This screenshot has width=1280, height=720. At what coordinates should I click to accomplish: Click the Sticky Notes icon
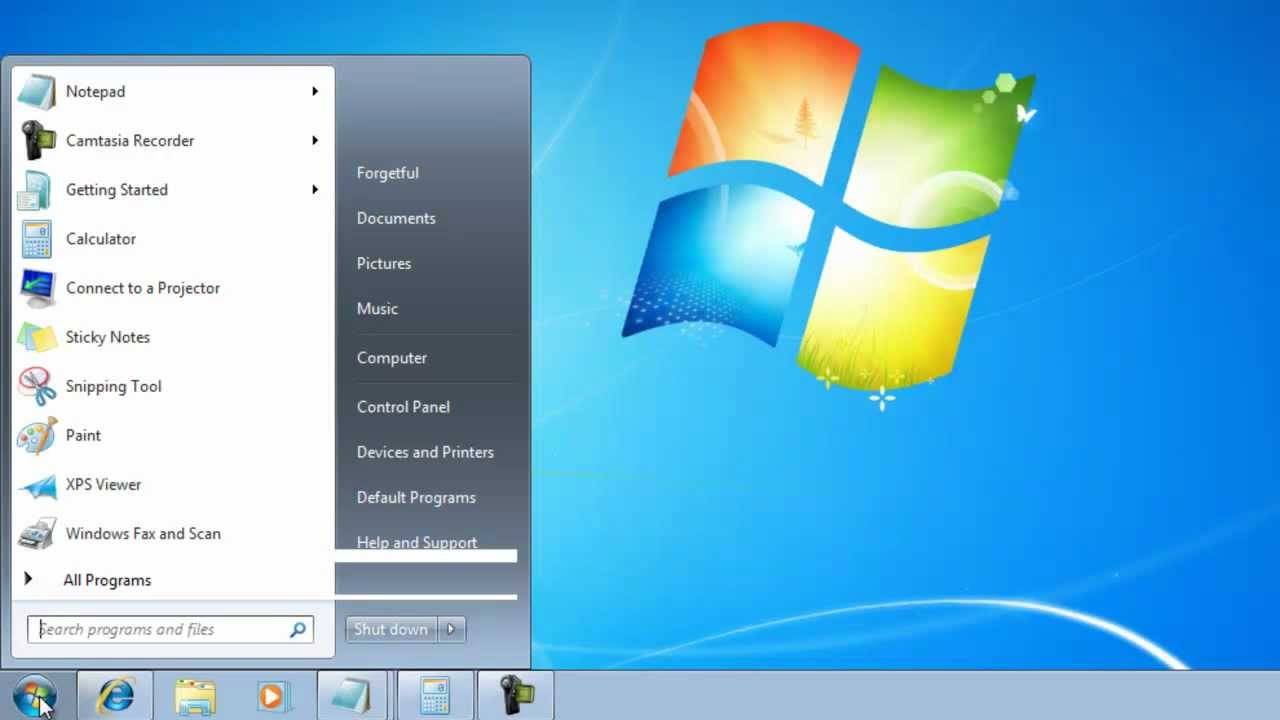(37, 337)
